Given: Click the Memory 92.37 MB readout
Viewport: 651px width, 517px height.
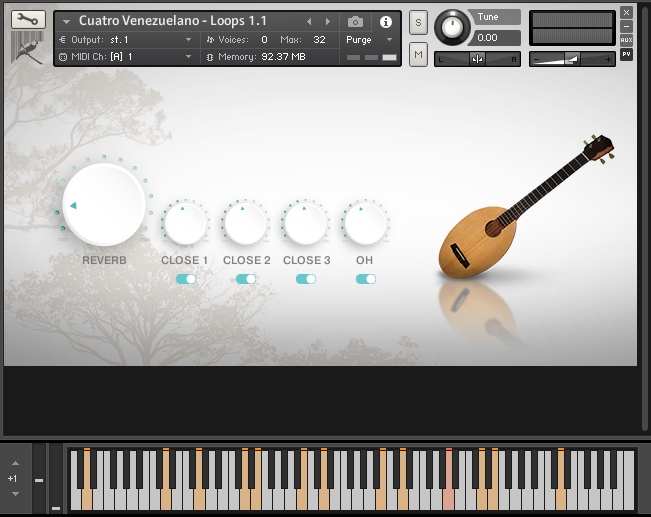Looking at the screenshot, I should [x=283, y=57].
